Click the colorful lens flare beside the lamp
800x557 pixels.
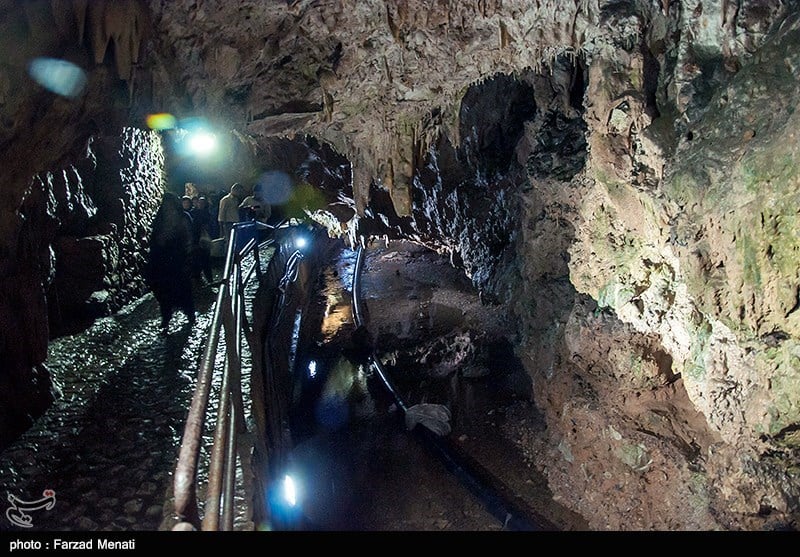[x=160, y=121]
